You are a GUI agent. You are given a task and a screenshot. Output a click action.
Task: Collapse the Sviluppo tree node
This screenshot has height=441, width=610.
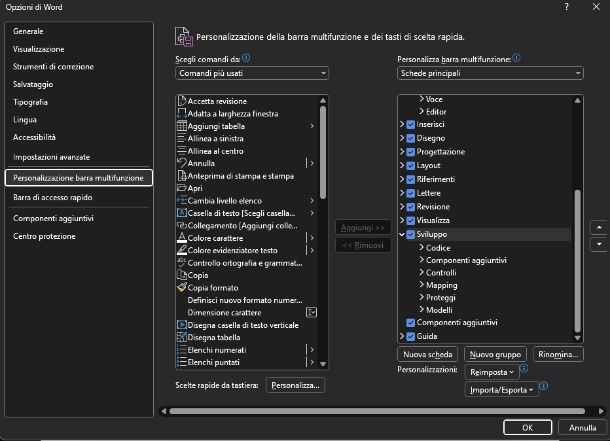coord(402,234)
